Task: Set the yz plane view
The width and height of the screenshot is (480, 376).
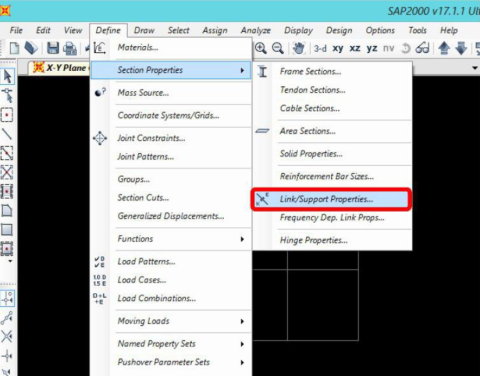Action: click(x=372, y=49)
